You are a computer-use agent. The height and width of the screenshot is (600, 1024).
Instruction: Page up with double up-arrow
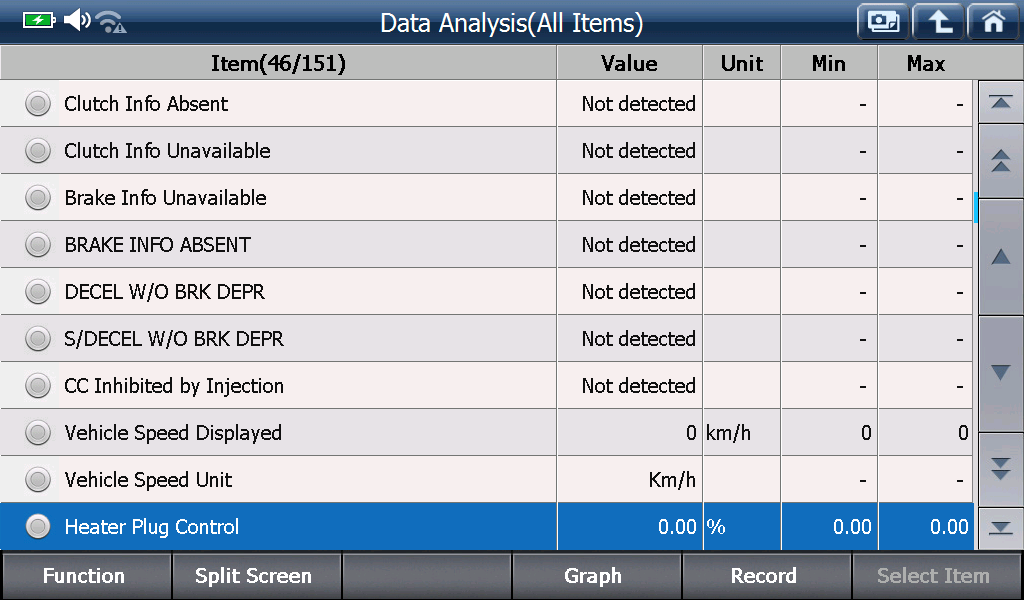click(x=1000, y=161)
